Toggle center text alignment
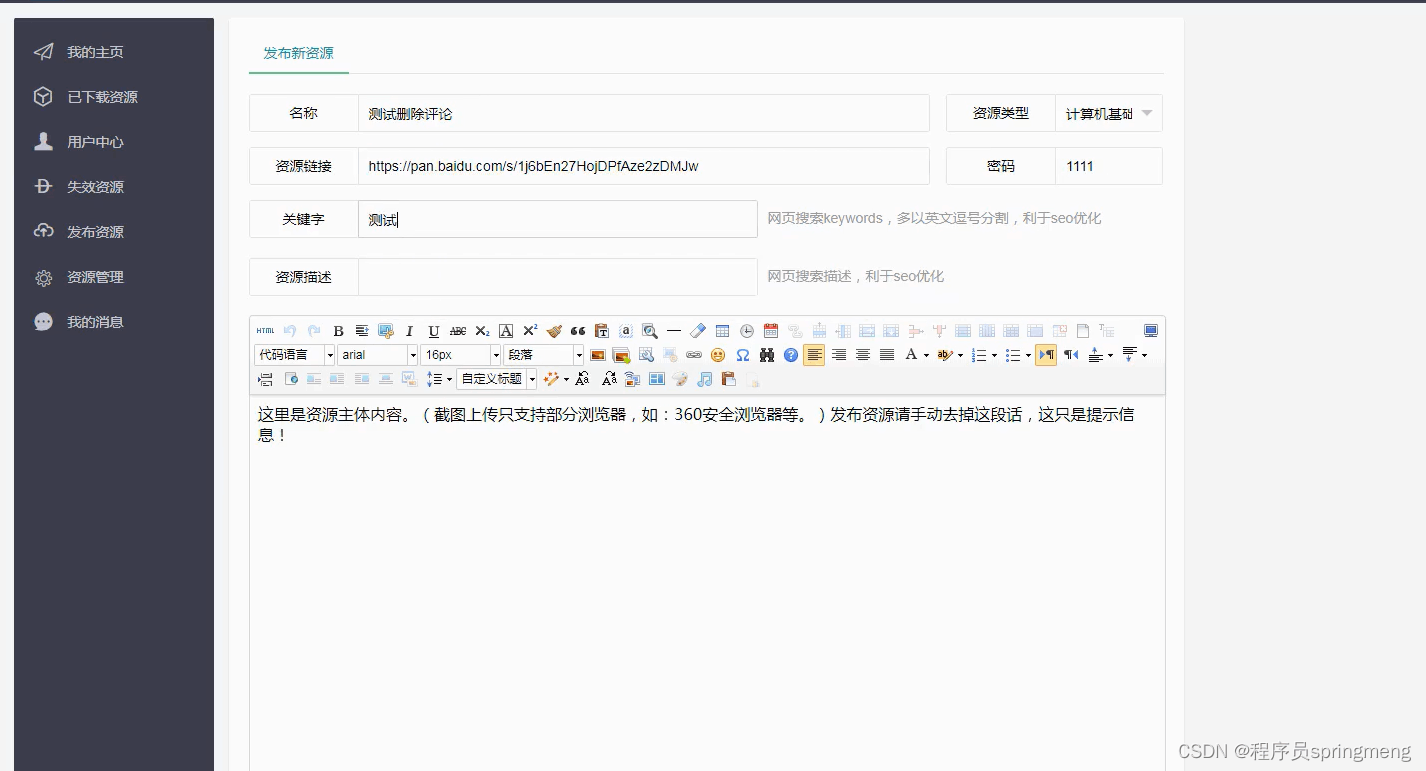This screenshot has height=771, width=1426. pos(863,355)
